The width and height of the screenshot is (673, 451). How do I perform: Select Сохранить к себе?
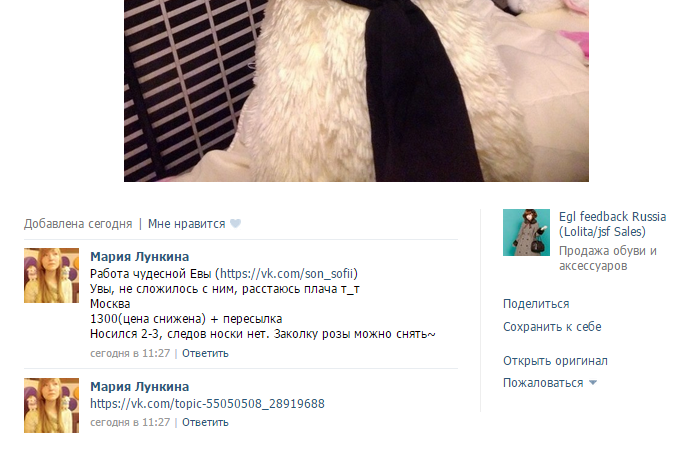[552, 327]
